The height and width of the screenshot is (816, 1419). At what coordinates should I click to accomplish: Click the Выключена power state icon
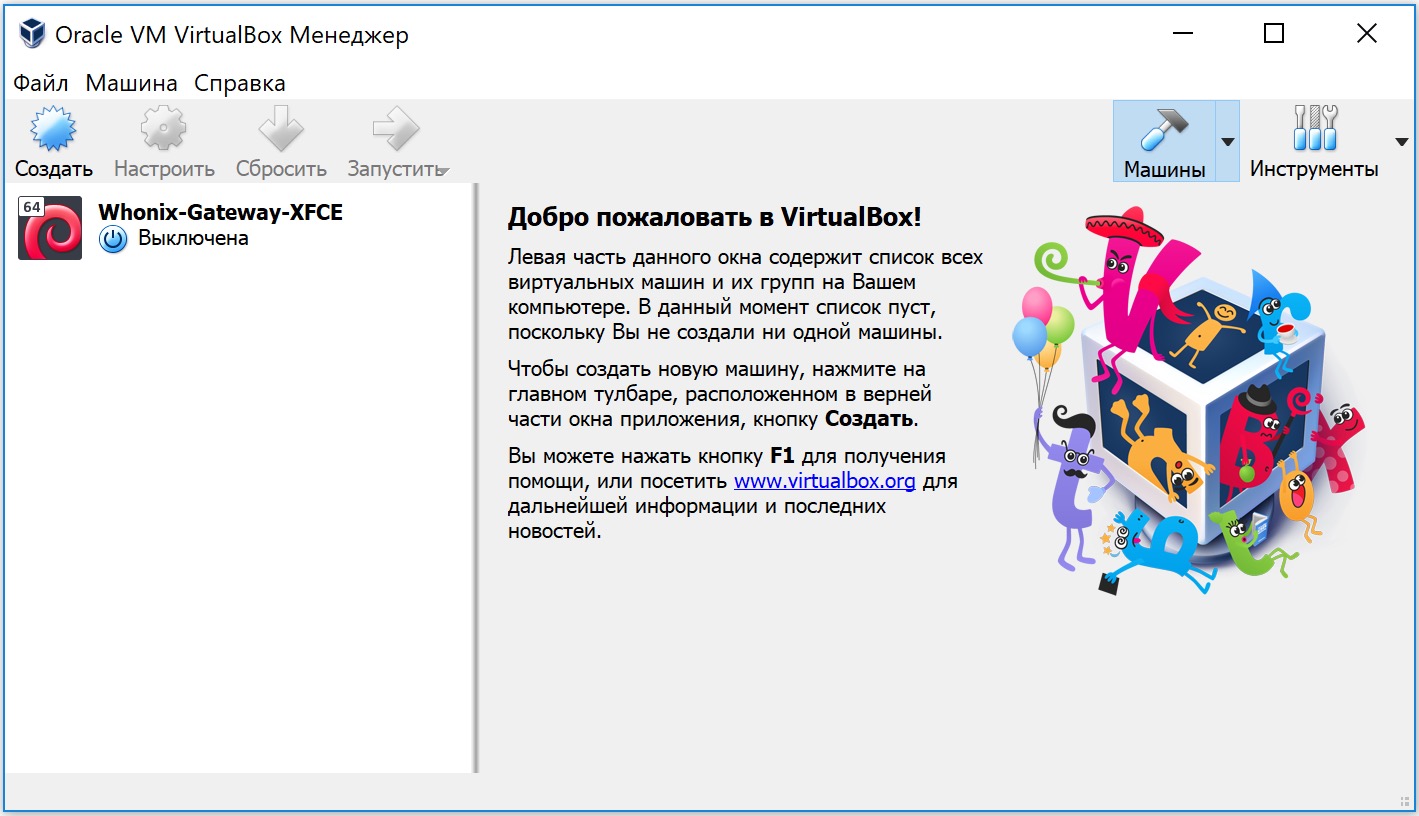click(113, 240)
